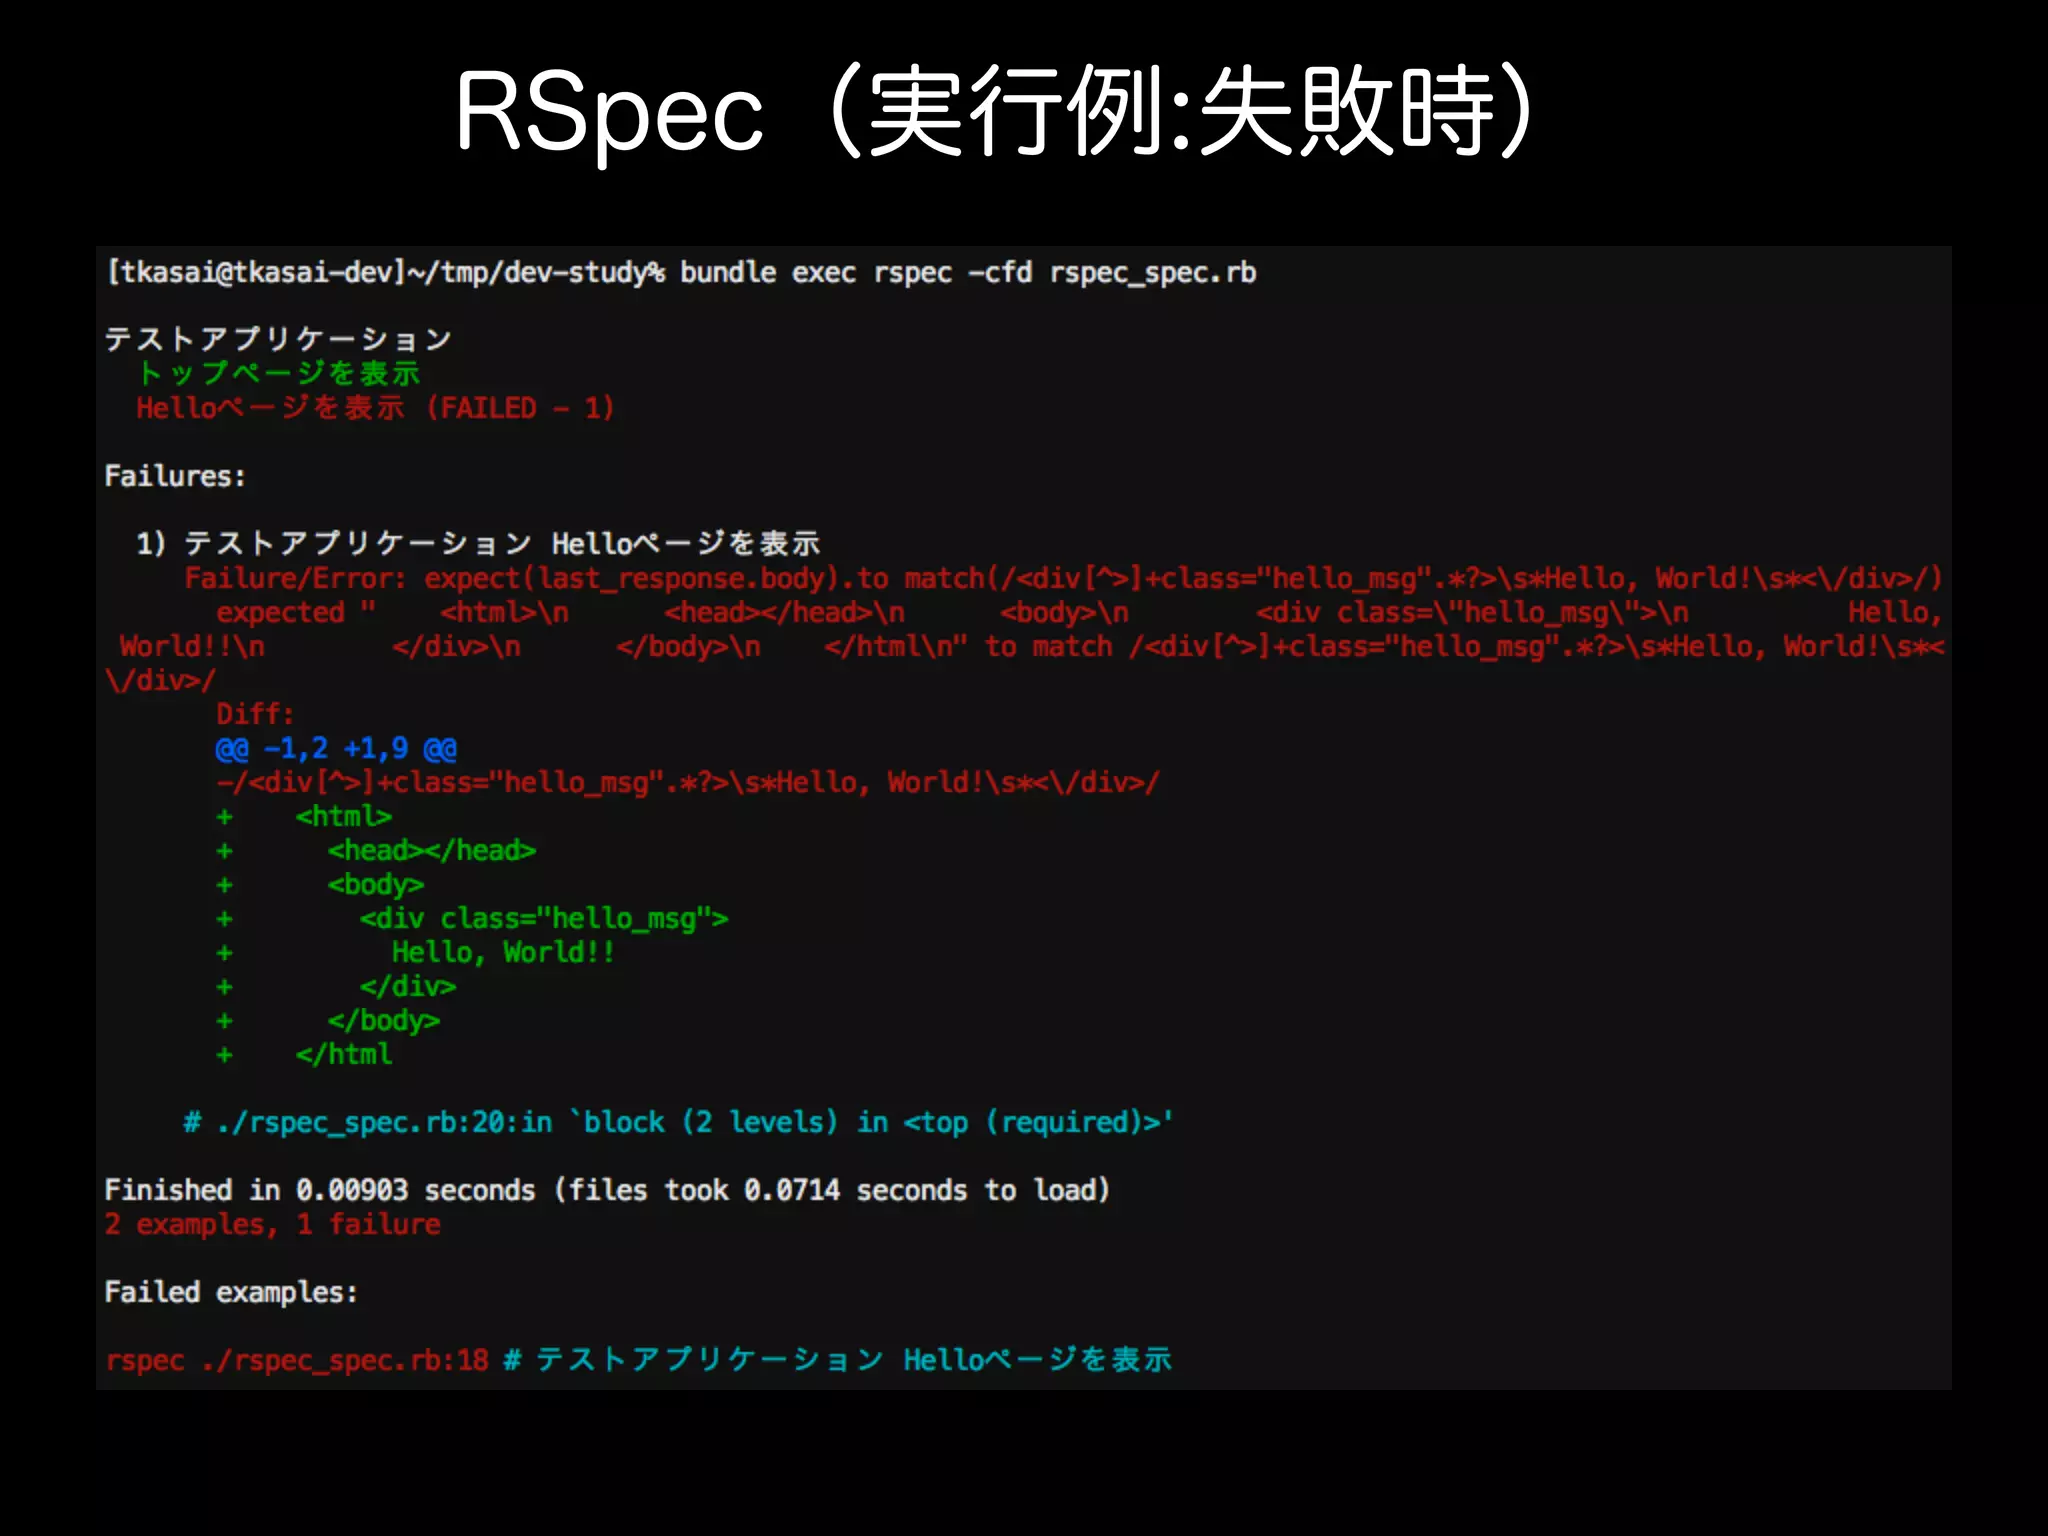Viewport: 2048px width, 1536px height.
Task: Click the 'Failed examples:' label
Action: (231, 1292)
